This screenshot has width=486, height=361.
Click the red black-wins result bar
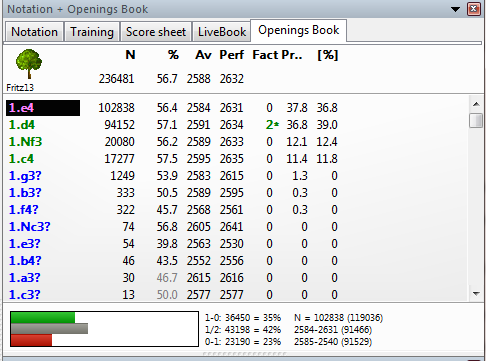click(x=31, y=340)
